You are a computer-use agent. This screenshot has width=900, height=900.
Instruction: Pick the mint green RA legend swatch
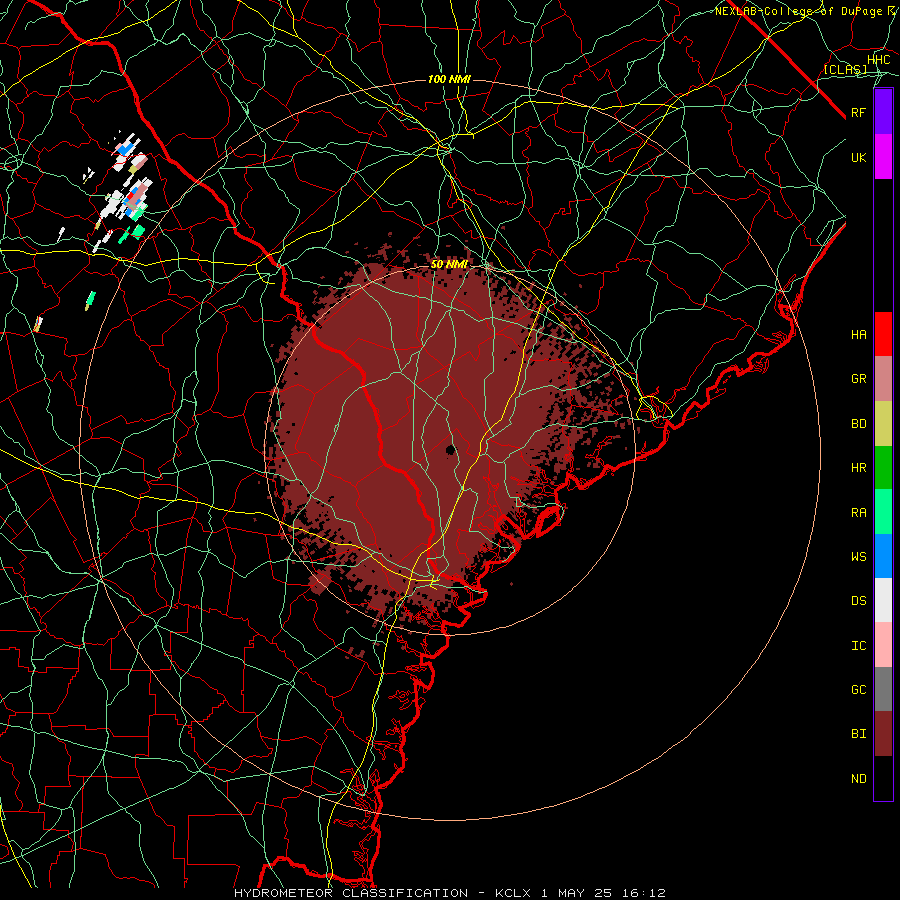tap(883, 512)
